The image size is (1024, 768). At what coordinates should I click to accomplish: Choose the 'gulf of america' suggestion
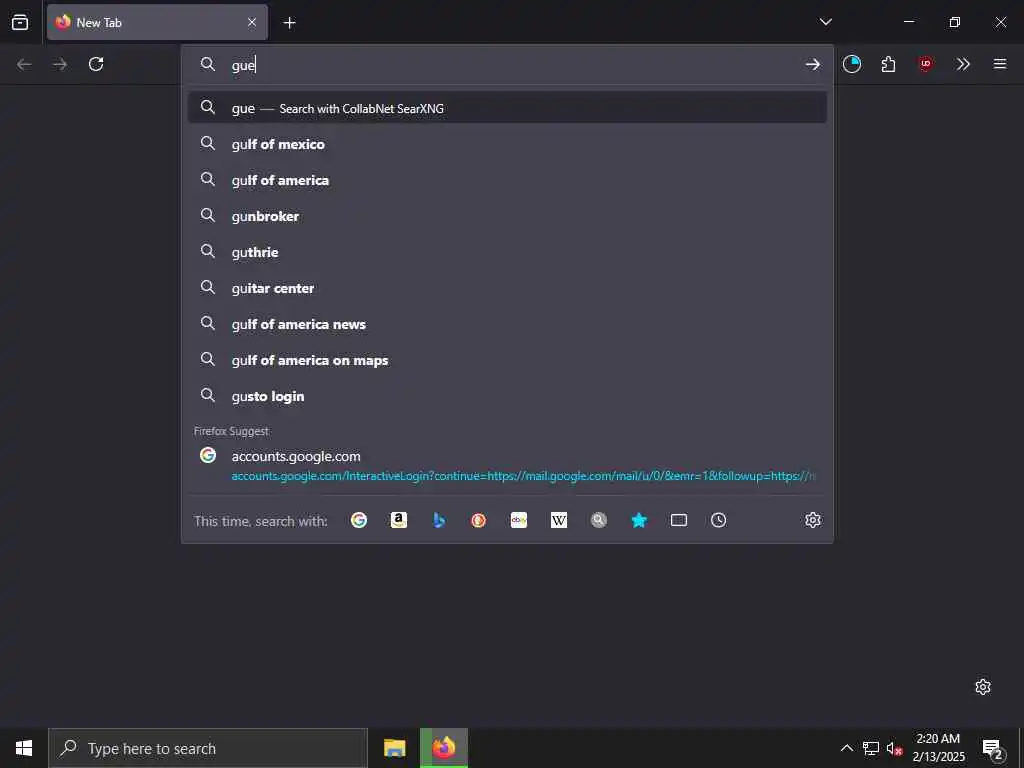click(507, 180)
